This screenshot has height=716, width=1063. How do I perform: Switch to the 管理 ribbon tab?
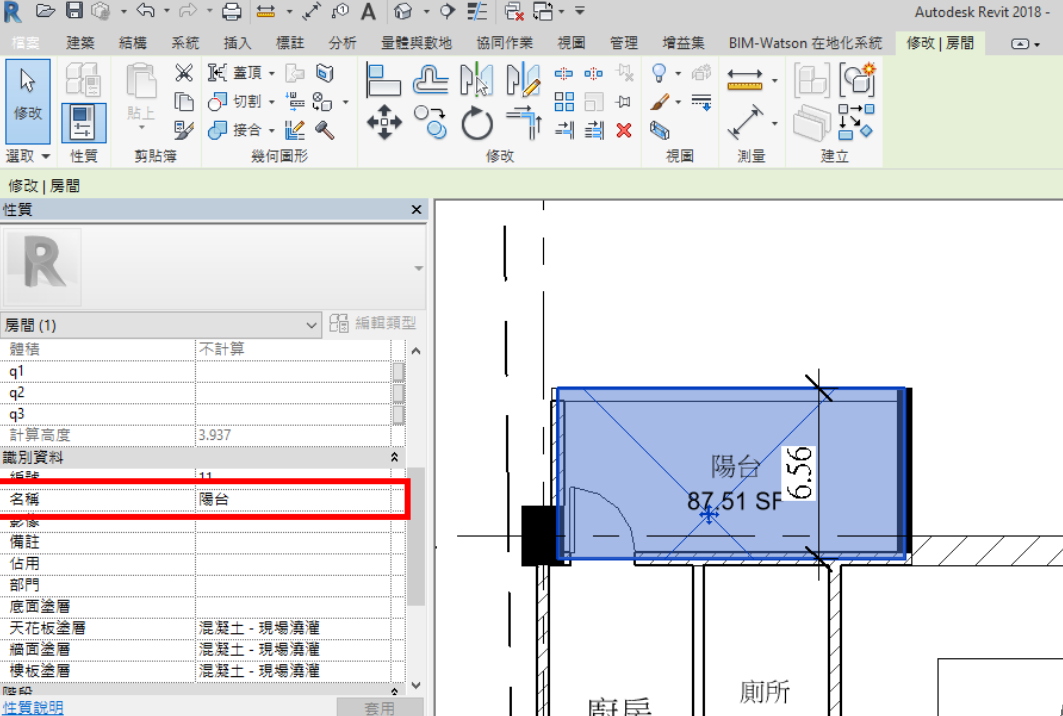[x=623, y=43]
